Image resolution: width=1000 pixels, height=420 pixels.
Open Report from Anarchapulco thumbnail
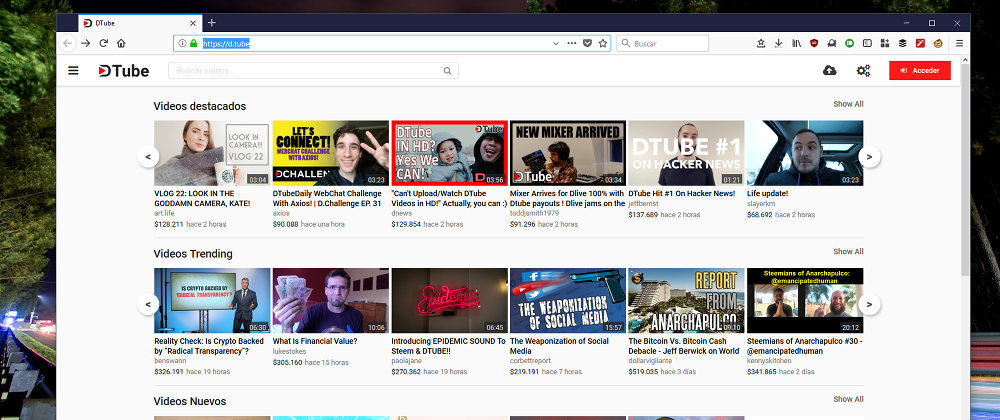(x=686, y=301)
